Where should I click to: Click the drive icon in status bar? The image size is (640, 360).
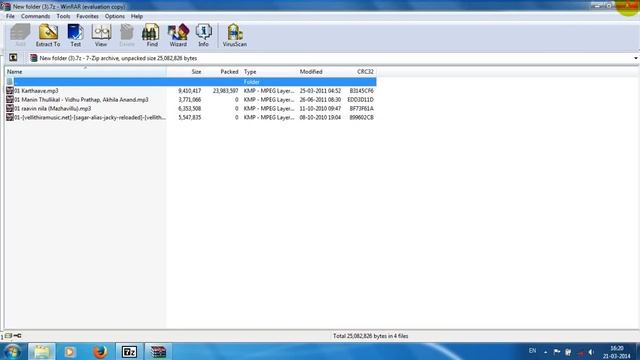(8, 336)
